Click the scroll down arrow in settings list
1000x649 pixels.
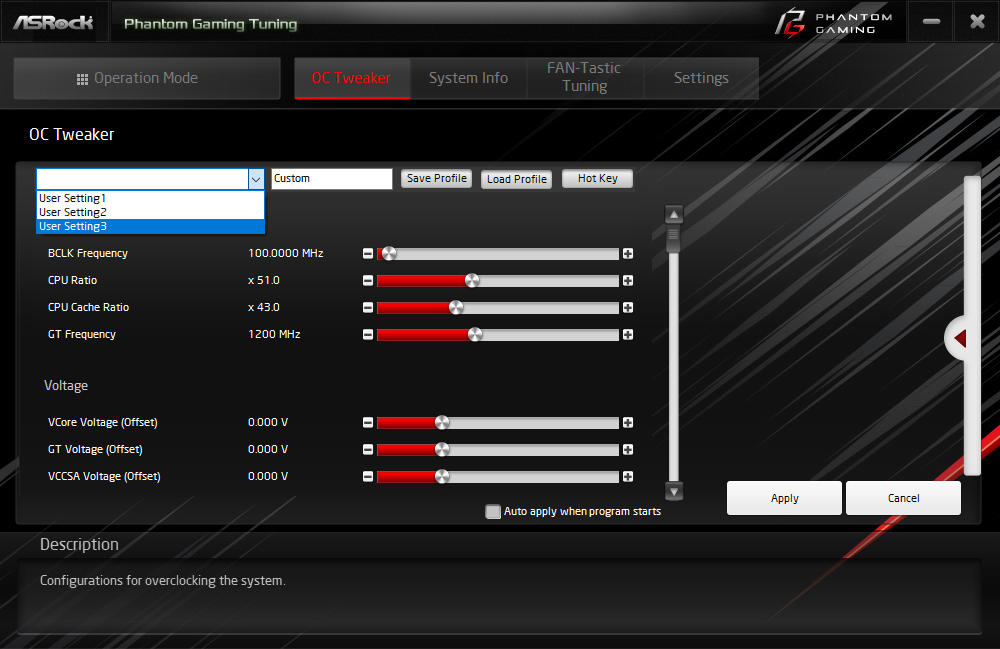(x=674, y=492)
